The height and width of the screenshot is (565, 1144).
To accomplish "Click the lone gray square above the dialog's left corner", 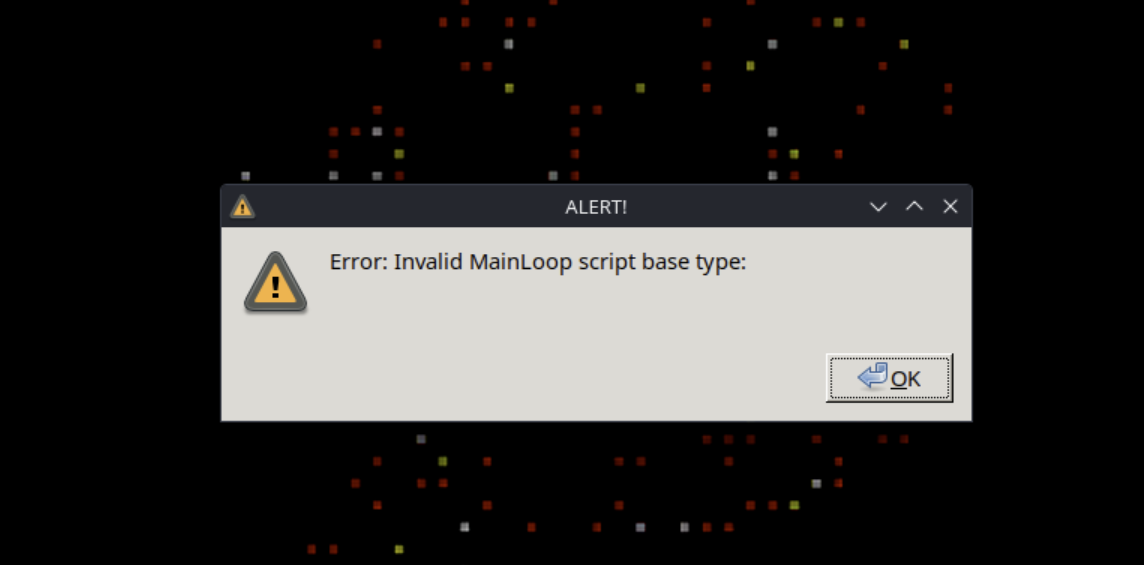I will pos(246,176).
